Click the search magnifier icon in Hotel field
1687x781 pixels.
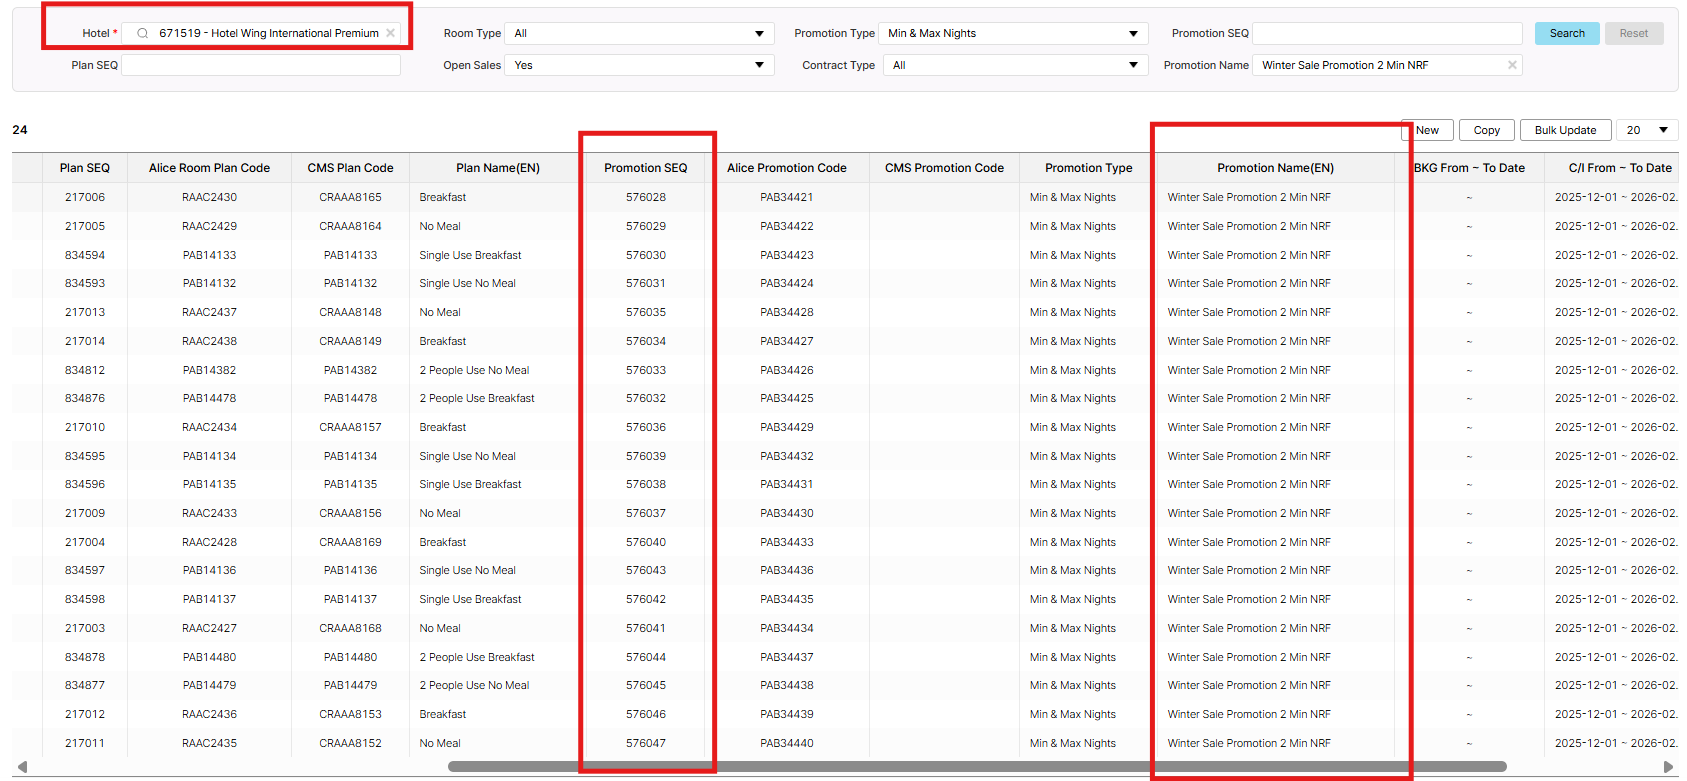[x=143, y=33]
